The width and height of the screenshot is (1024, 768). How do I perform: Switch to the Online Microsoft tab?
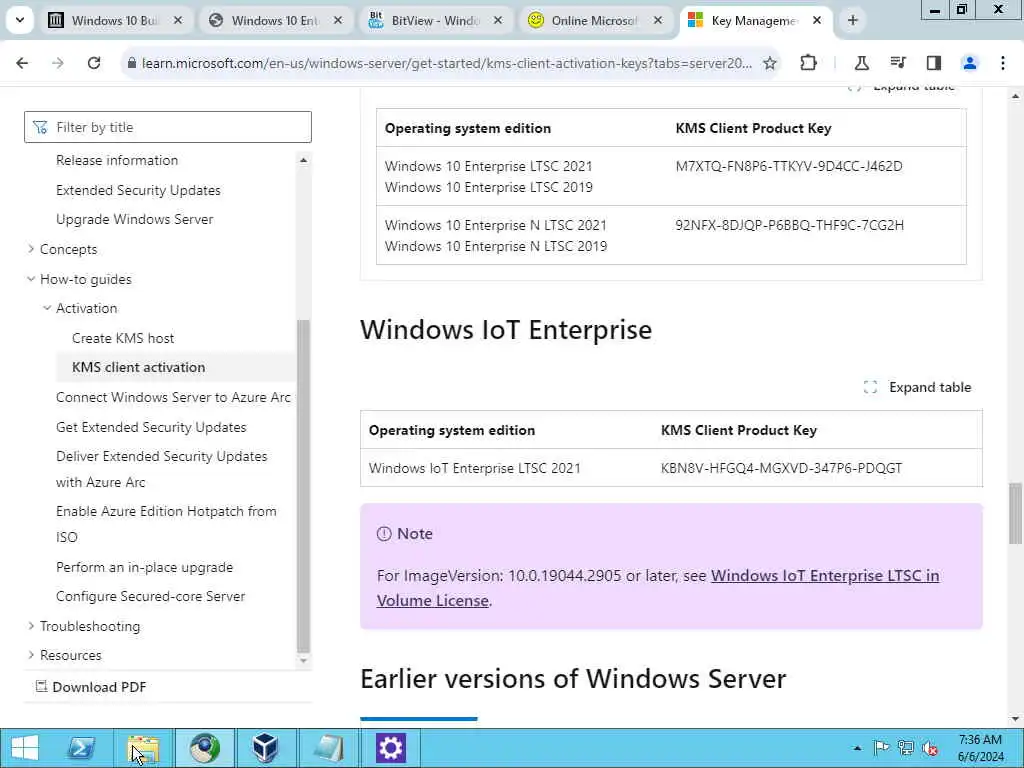(595, 20)
